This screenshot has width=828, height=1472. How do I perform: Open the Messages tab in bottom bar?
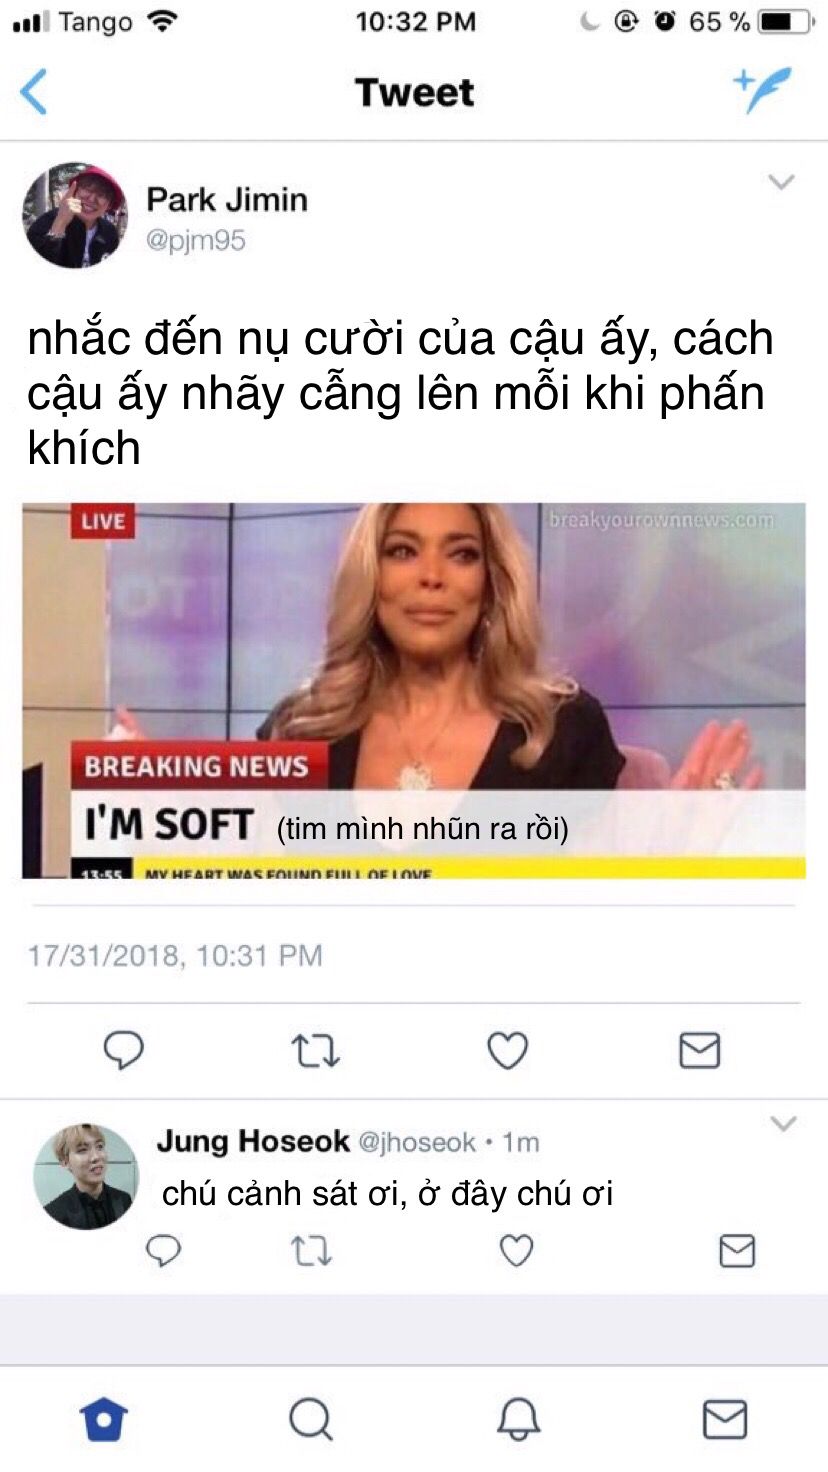pos(724,1418)
